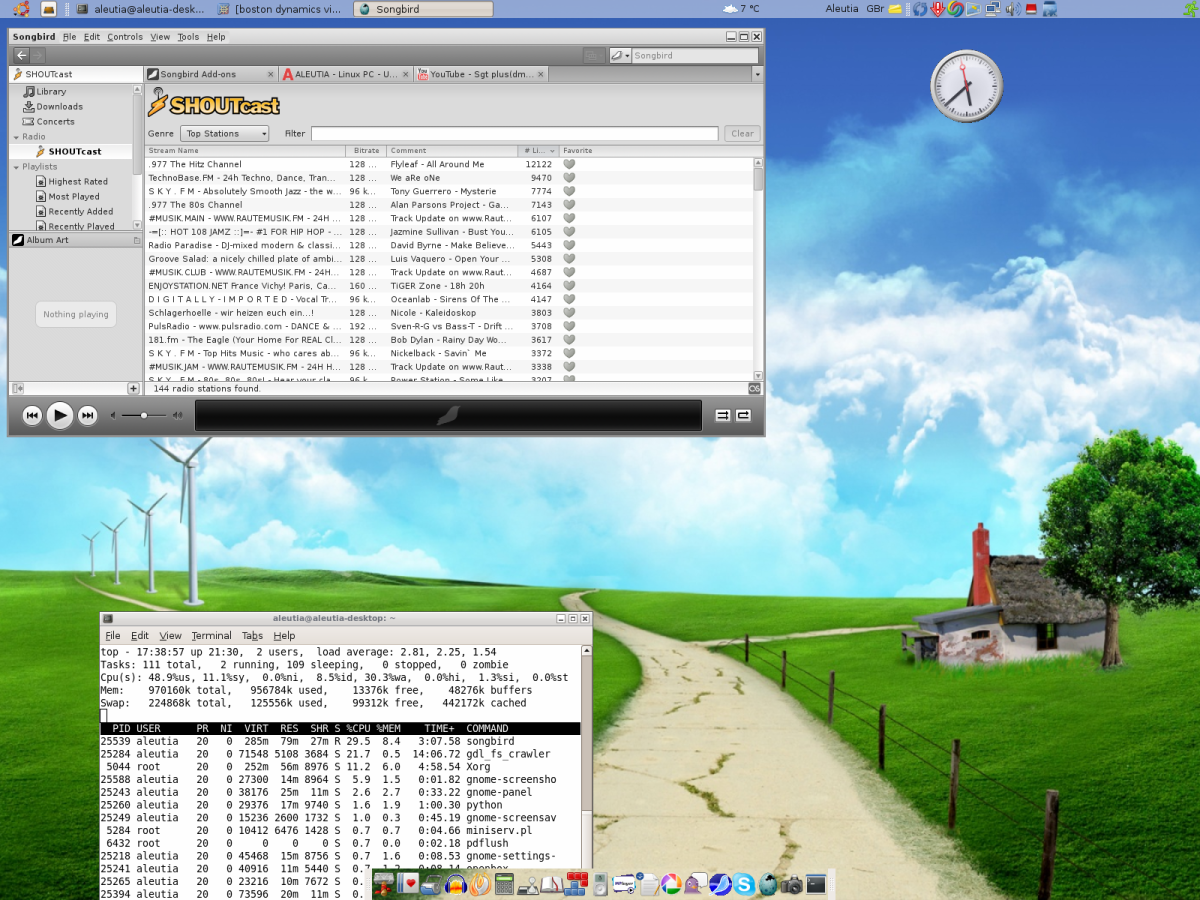Screen dimensions: 1200x900
Task: Select the D I G I T A L L Y - I M P O R T E D stream
Action: click(x=449, y=299)
